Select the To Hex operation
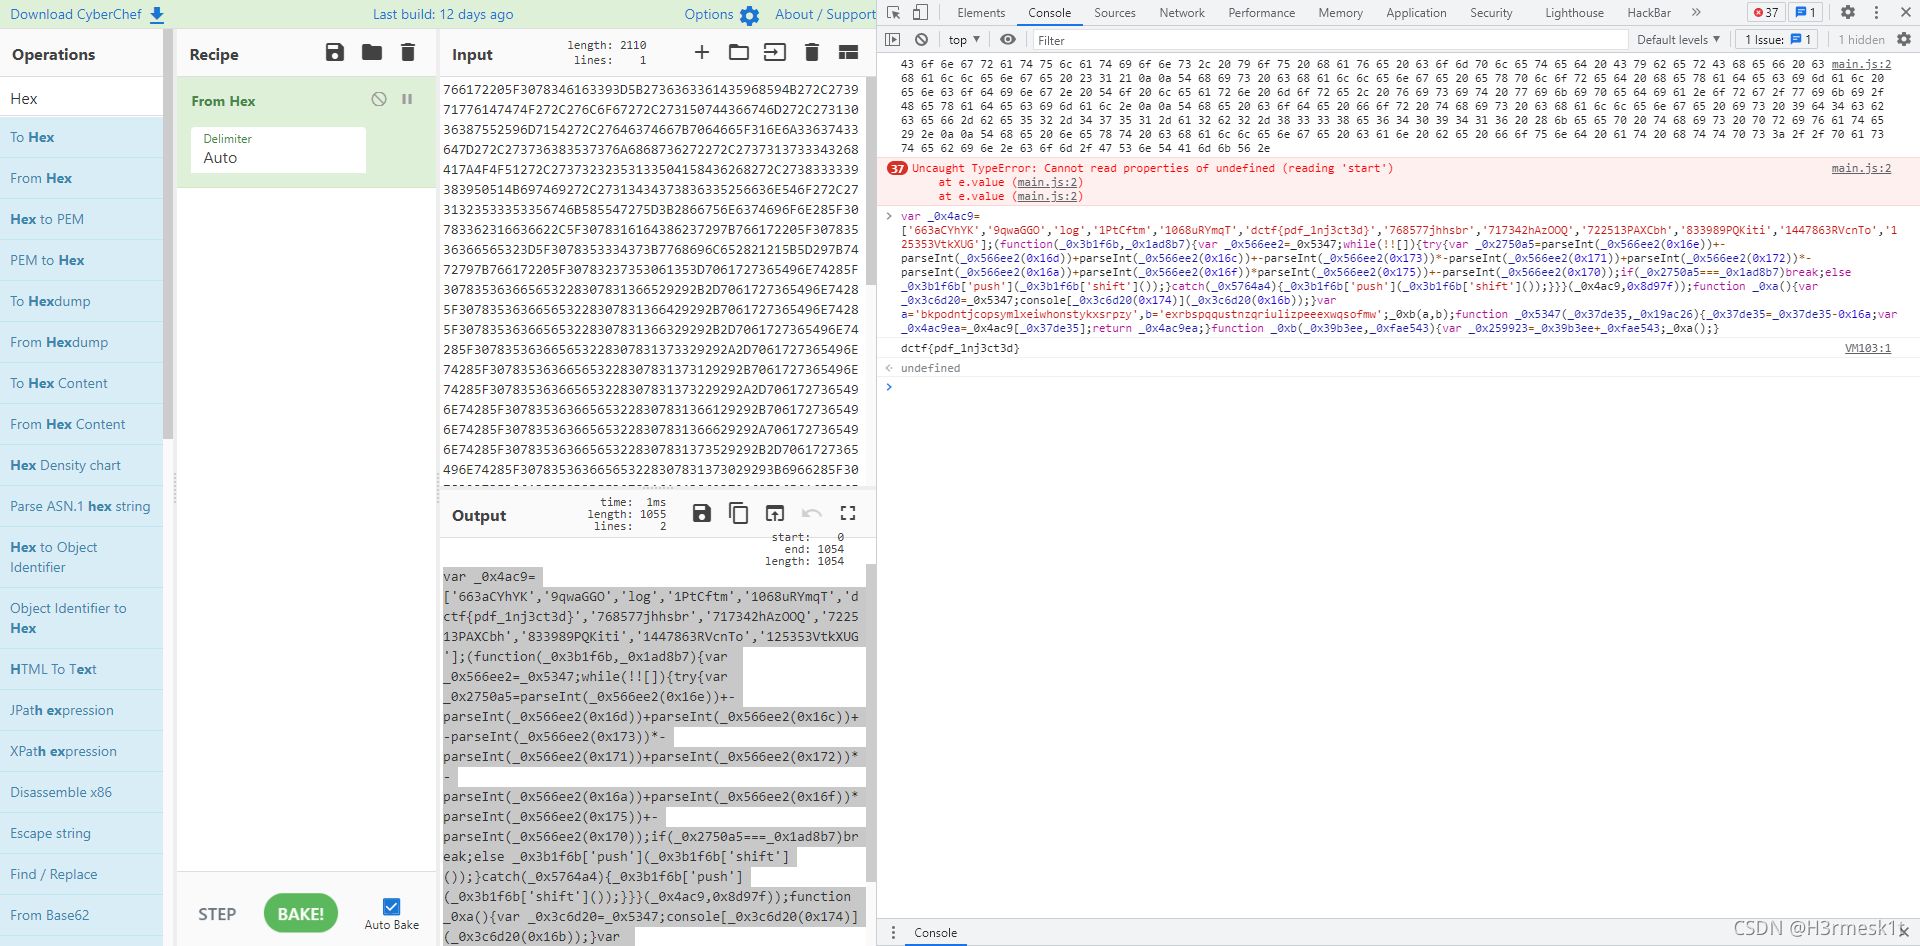This screenshot has width=1920, height=946. pos(81,137)
